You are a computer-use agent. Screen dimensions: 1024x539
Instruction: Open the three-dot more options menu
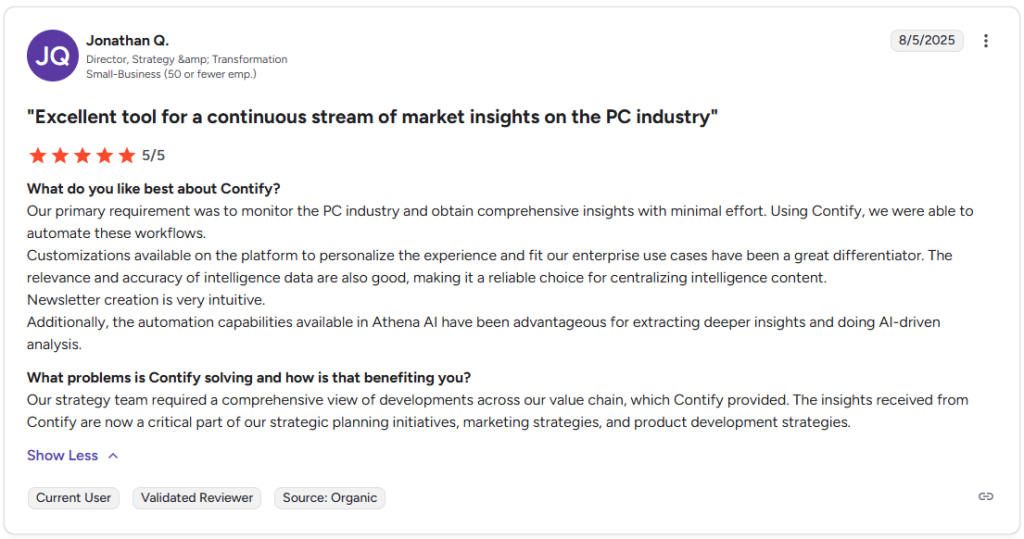(x=986, y=41)
